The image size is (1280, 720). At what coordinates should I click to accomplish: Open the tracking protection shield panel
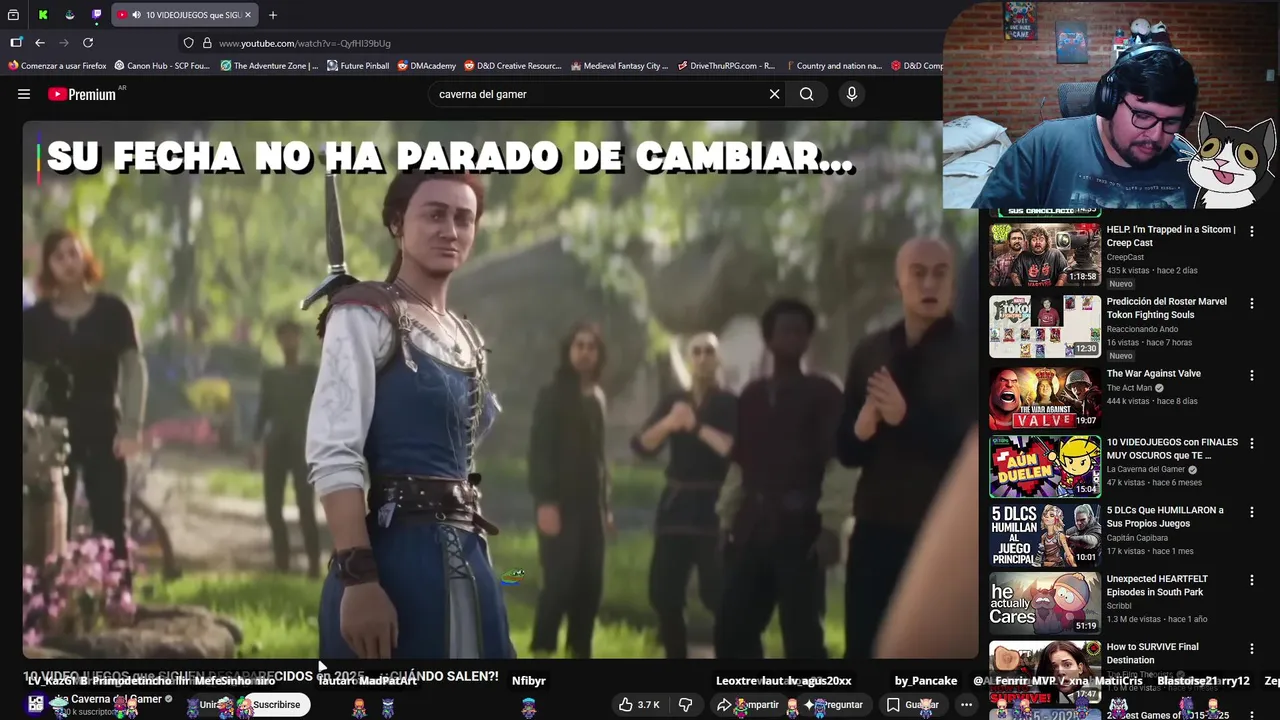coord(188,43)
